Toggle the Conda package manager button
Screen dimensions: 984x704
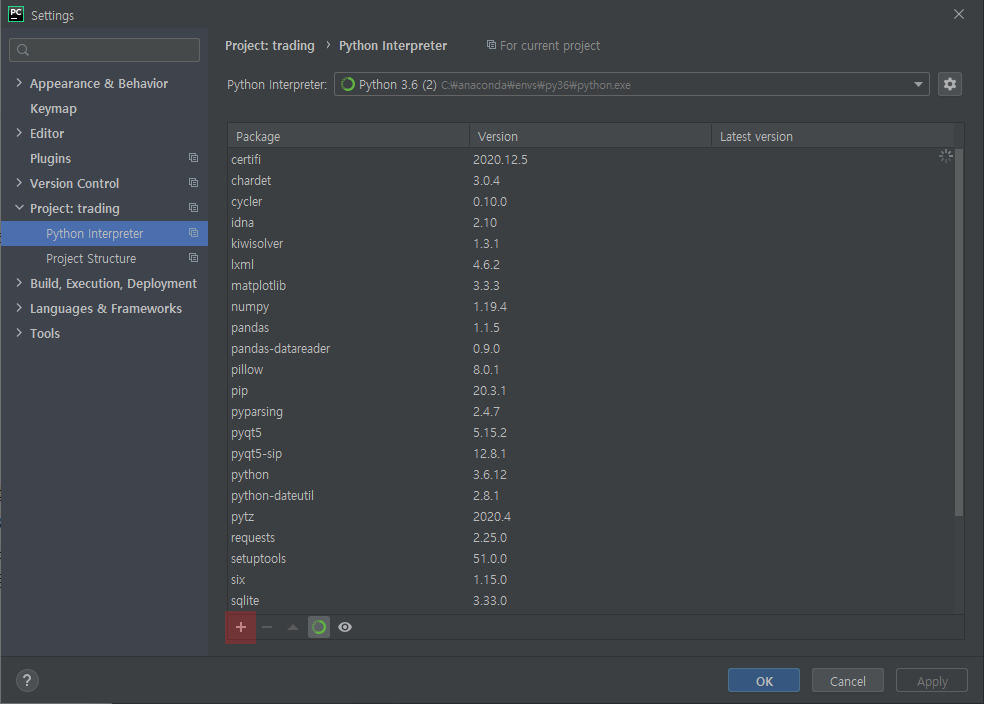point(319,627)
